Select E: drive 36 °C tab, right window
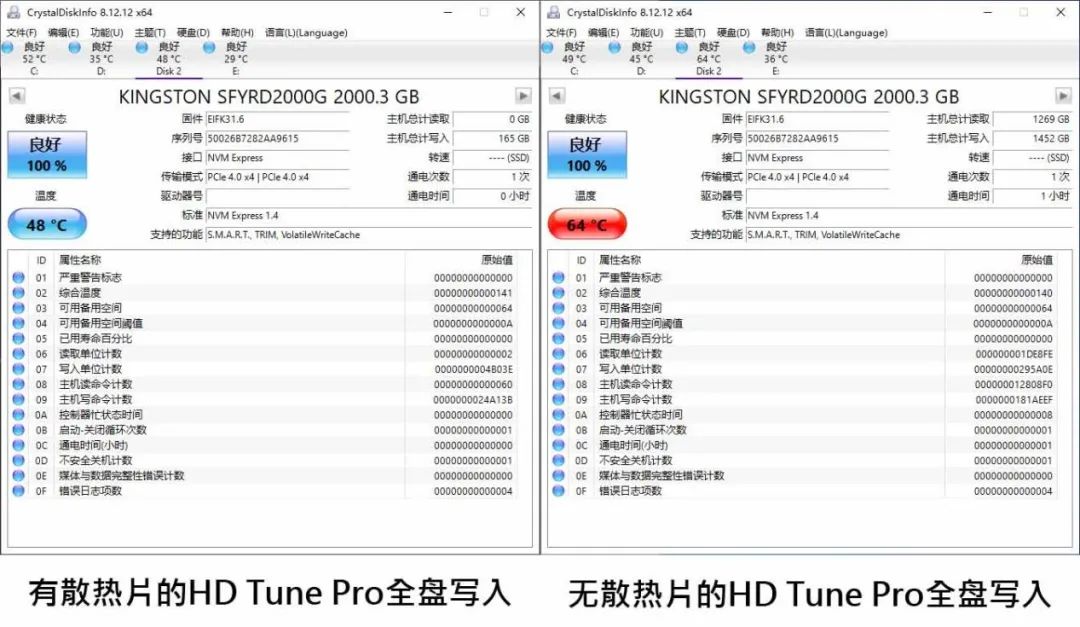This screenshot has width=1080, height=627. (x=776, y=59)
